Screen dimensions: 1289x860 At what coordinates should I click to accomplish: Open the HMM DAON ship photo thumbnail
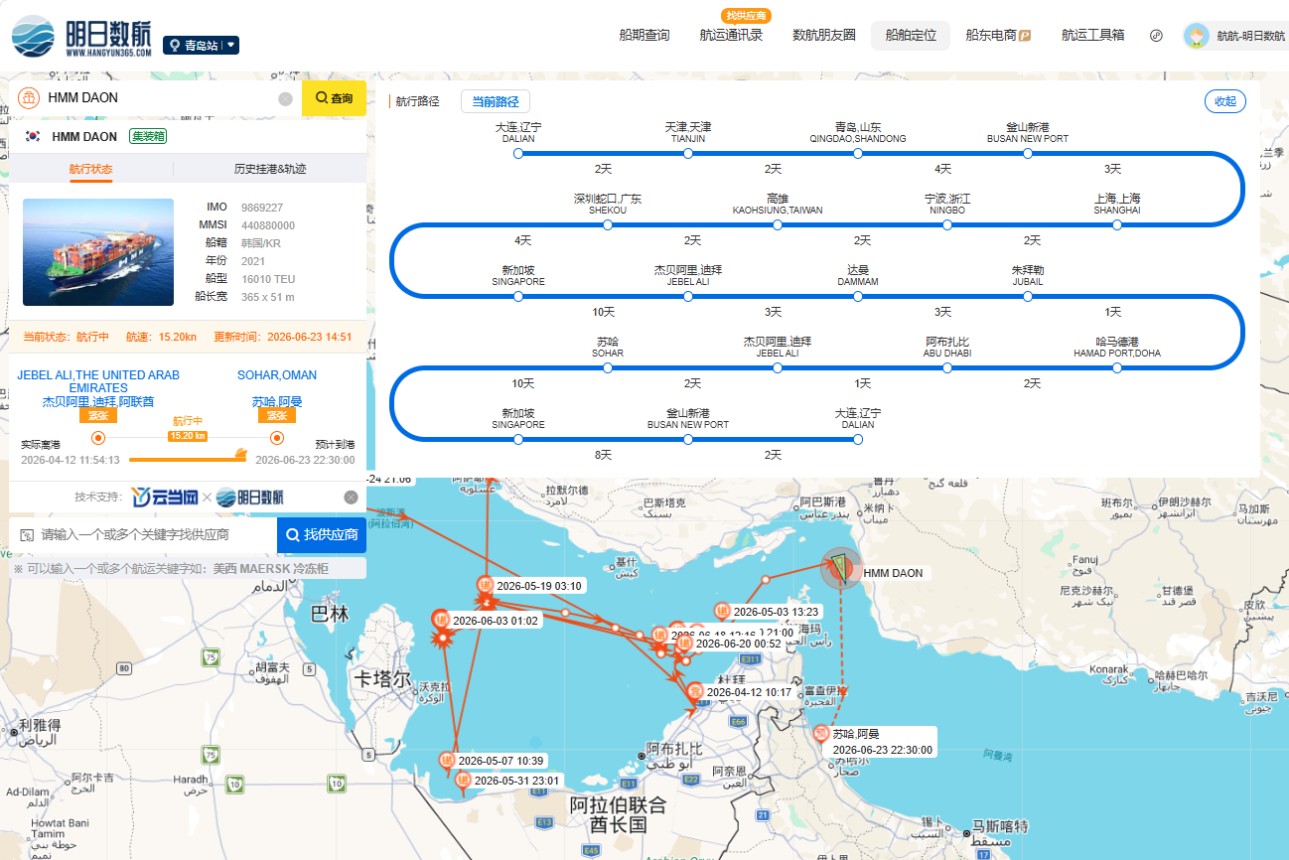pos(98,251)
